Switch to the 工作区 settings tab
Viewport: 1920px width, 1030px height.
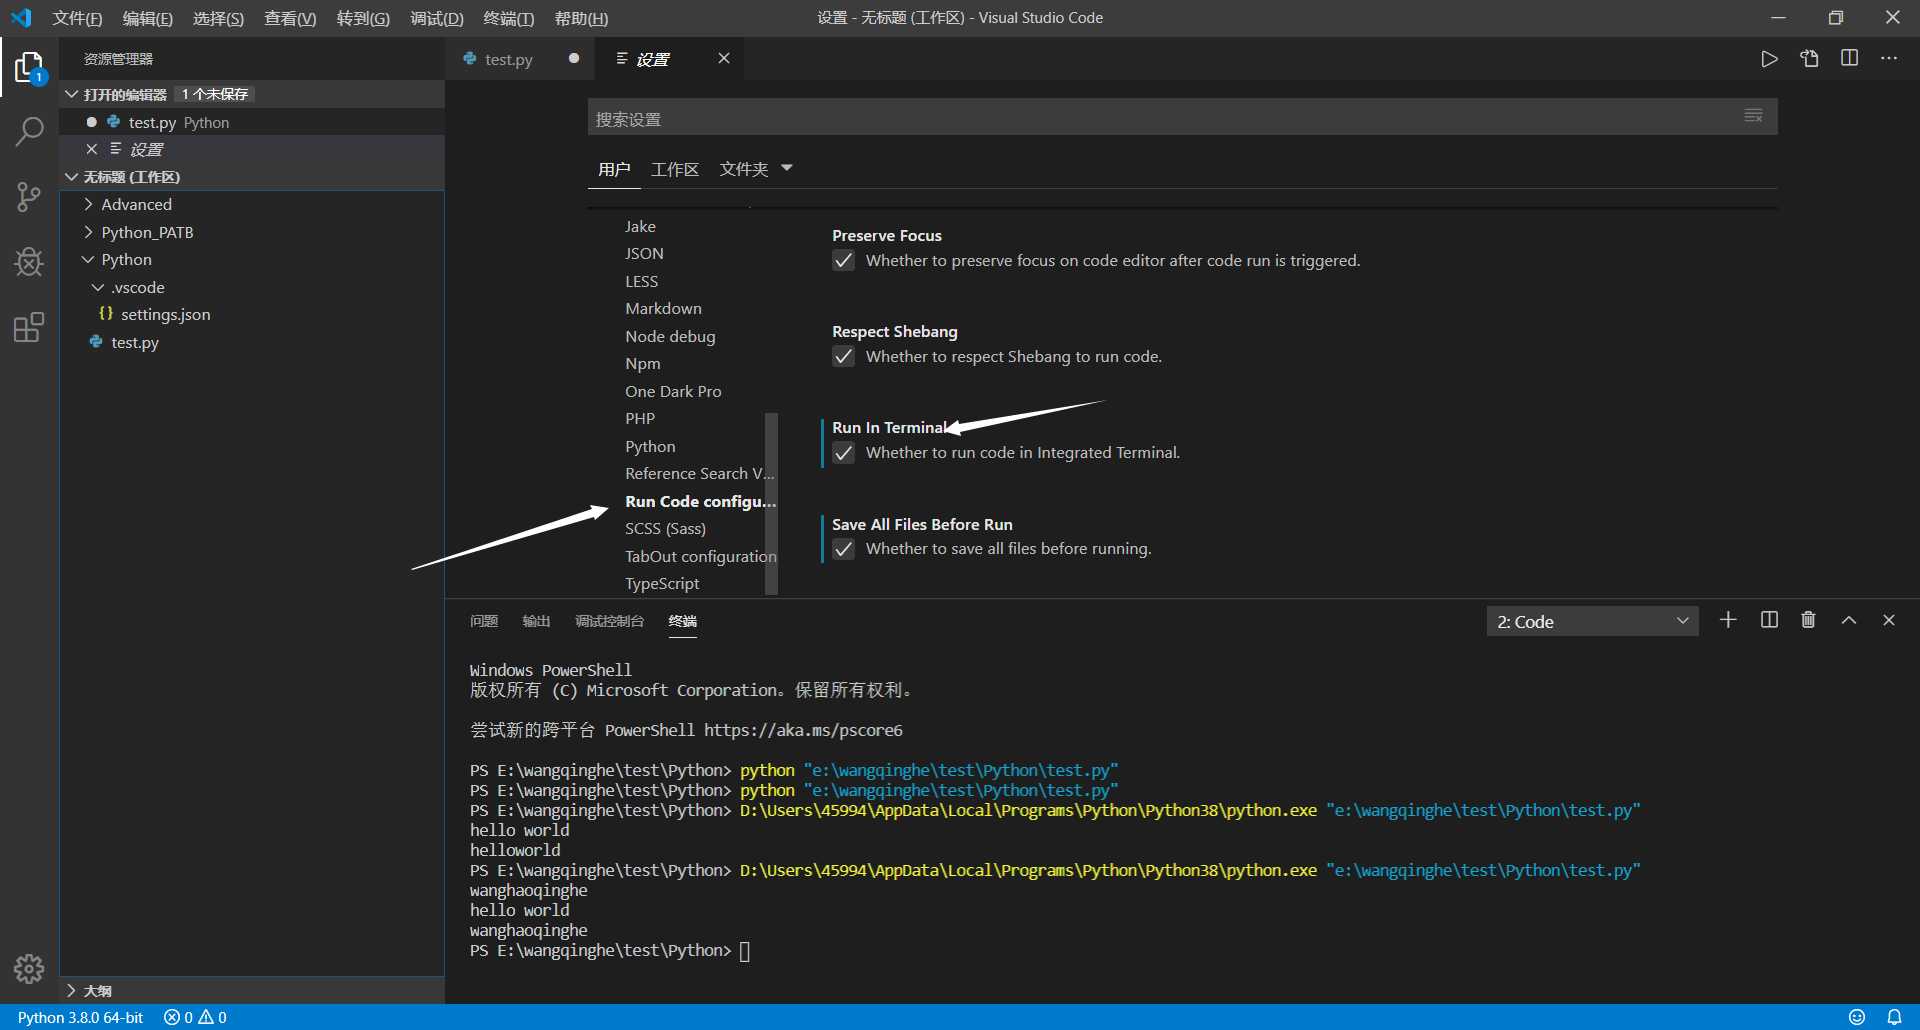pyautogui.click(x=675, y=169)
